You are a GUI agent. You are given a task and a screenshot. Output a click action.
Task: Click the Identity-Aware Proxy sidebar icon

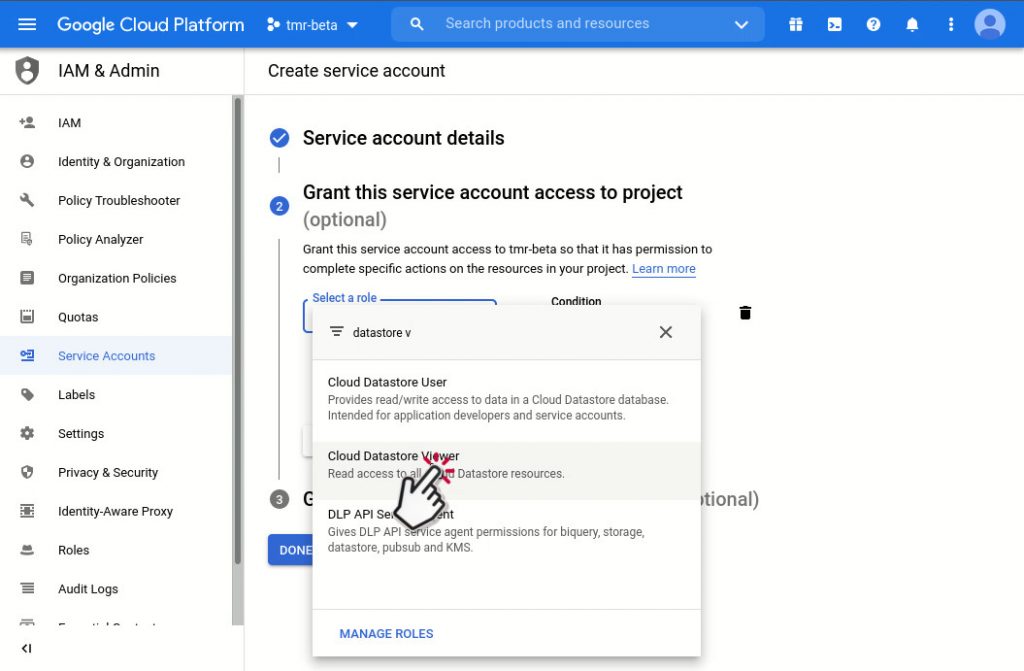pyautogui.click(x=27, y=511)
